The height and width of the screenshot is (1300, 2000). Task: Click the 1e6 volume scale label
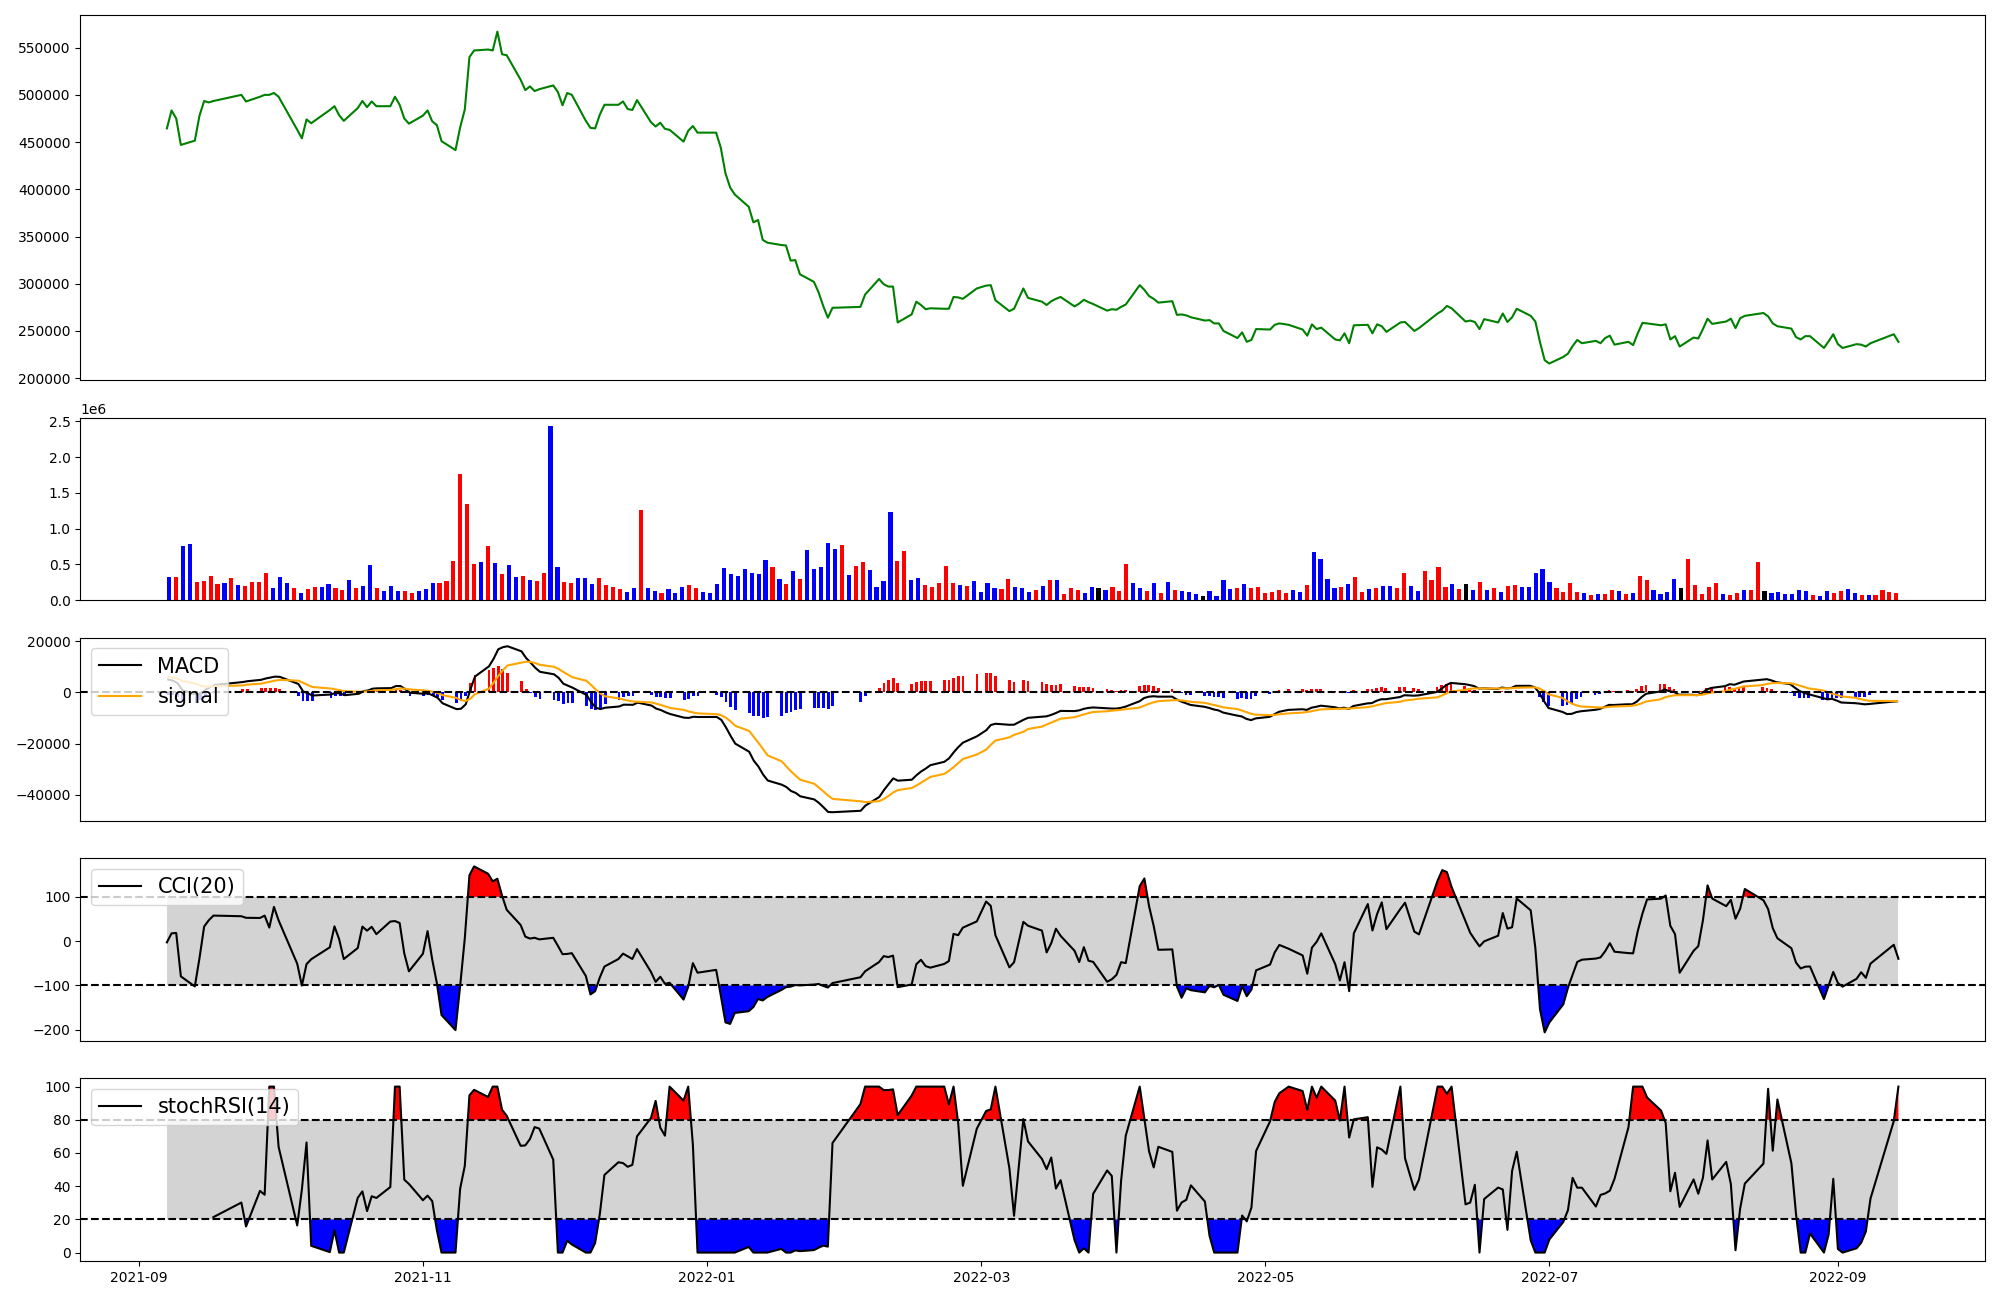tap(93, 410)
